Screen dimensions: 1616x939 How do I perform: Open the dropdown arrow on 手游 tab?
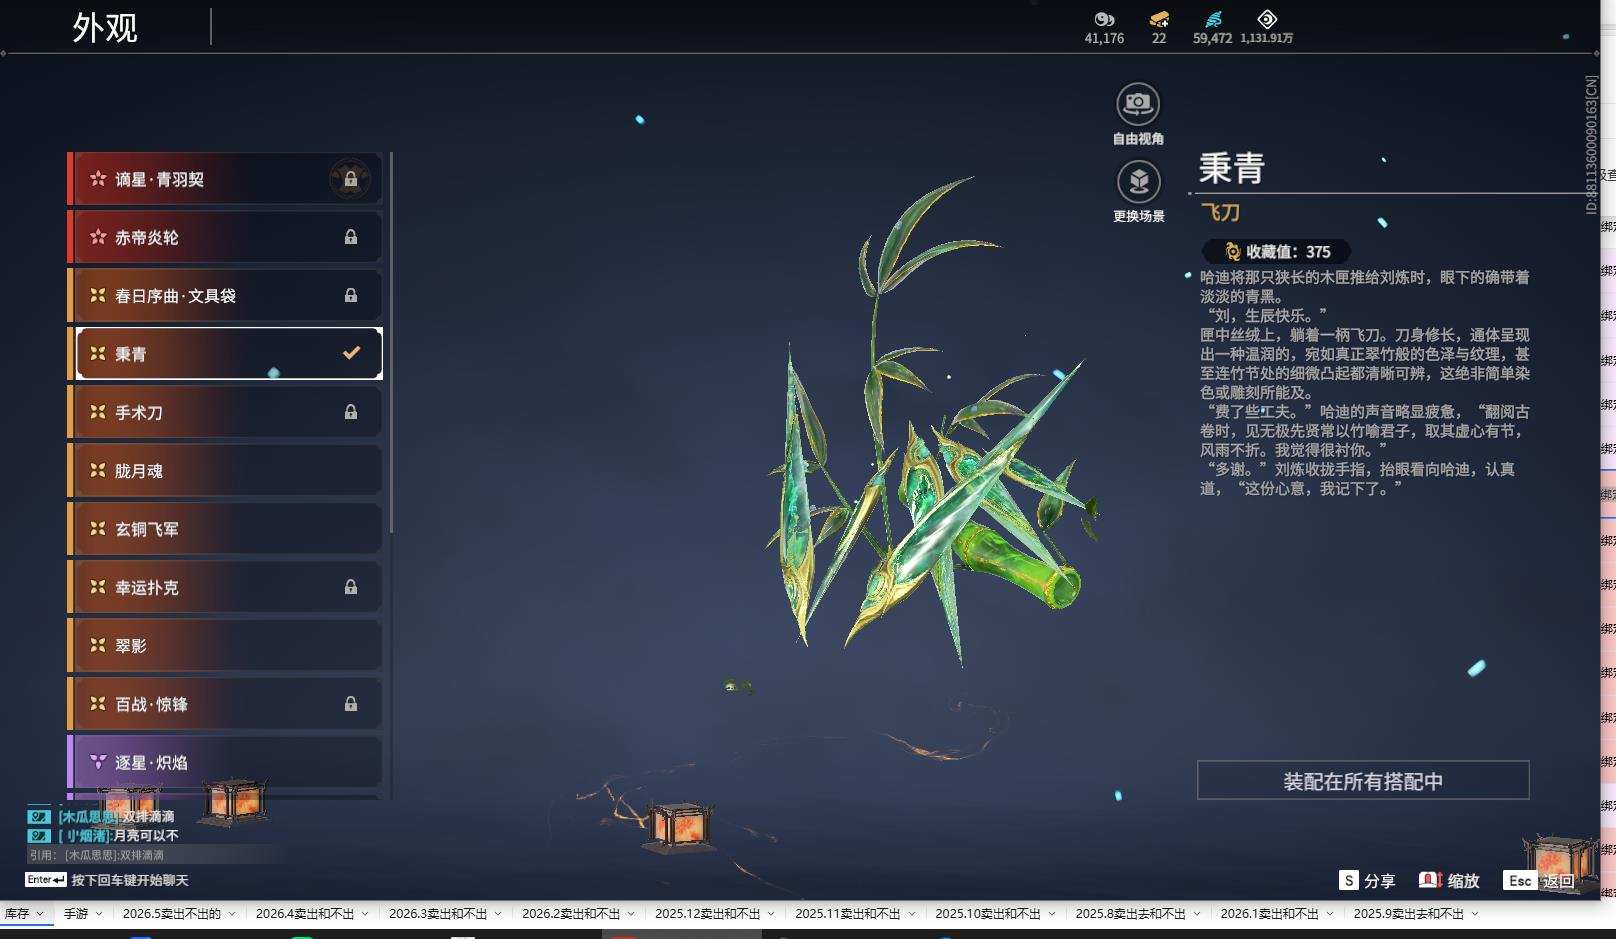[x=99, y=914]
